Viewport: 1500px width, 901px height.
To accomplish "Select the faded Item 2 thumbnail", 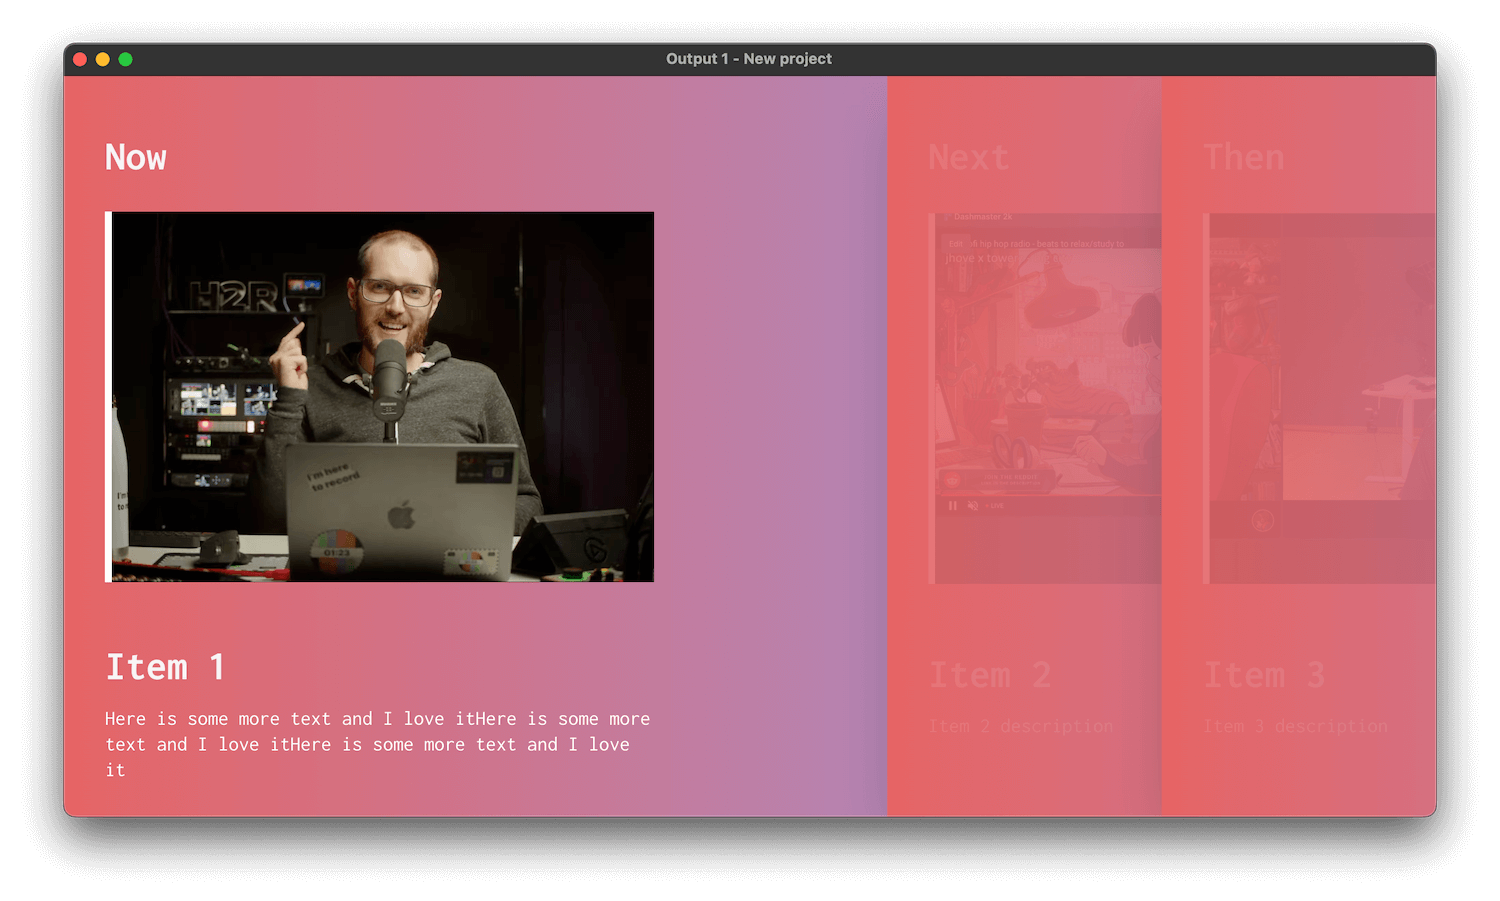I will tap(1045, 398).
